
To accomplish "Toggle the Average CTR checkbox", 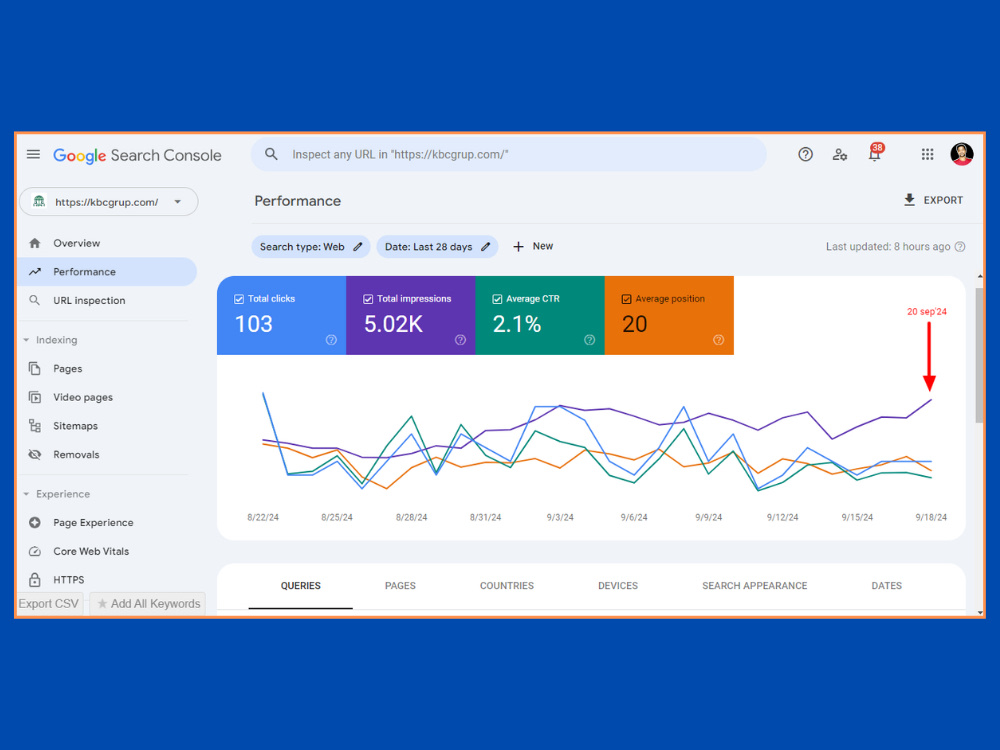I will (x=497, y=299).
